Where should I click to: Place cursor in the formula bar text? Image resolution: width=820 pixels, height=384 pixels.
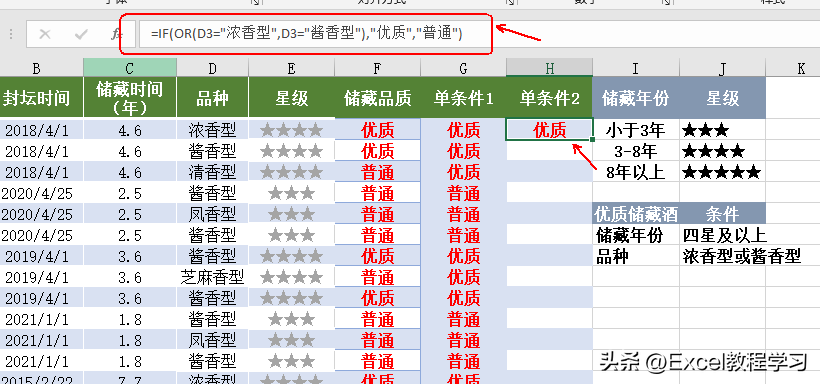tap(306, 35)
